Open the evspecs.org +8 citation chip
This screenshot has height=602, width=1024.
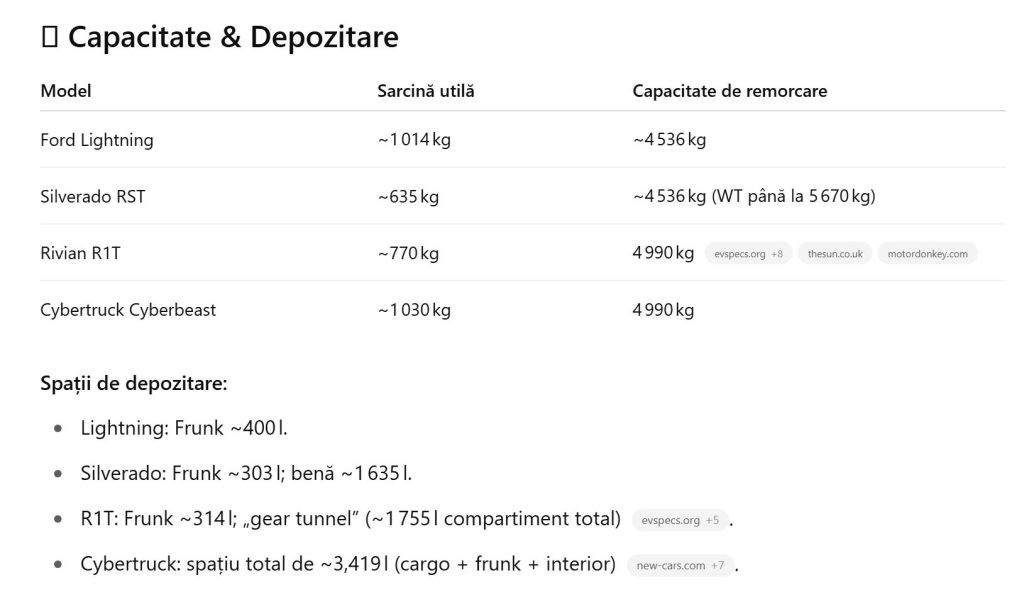tap(748, 254)
